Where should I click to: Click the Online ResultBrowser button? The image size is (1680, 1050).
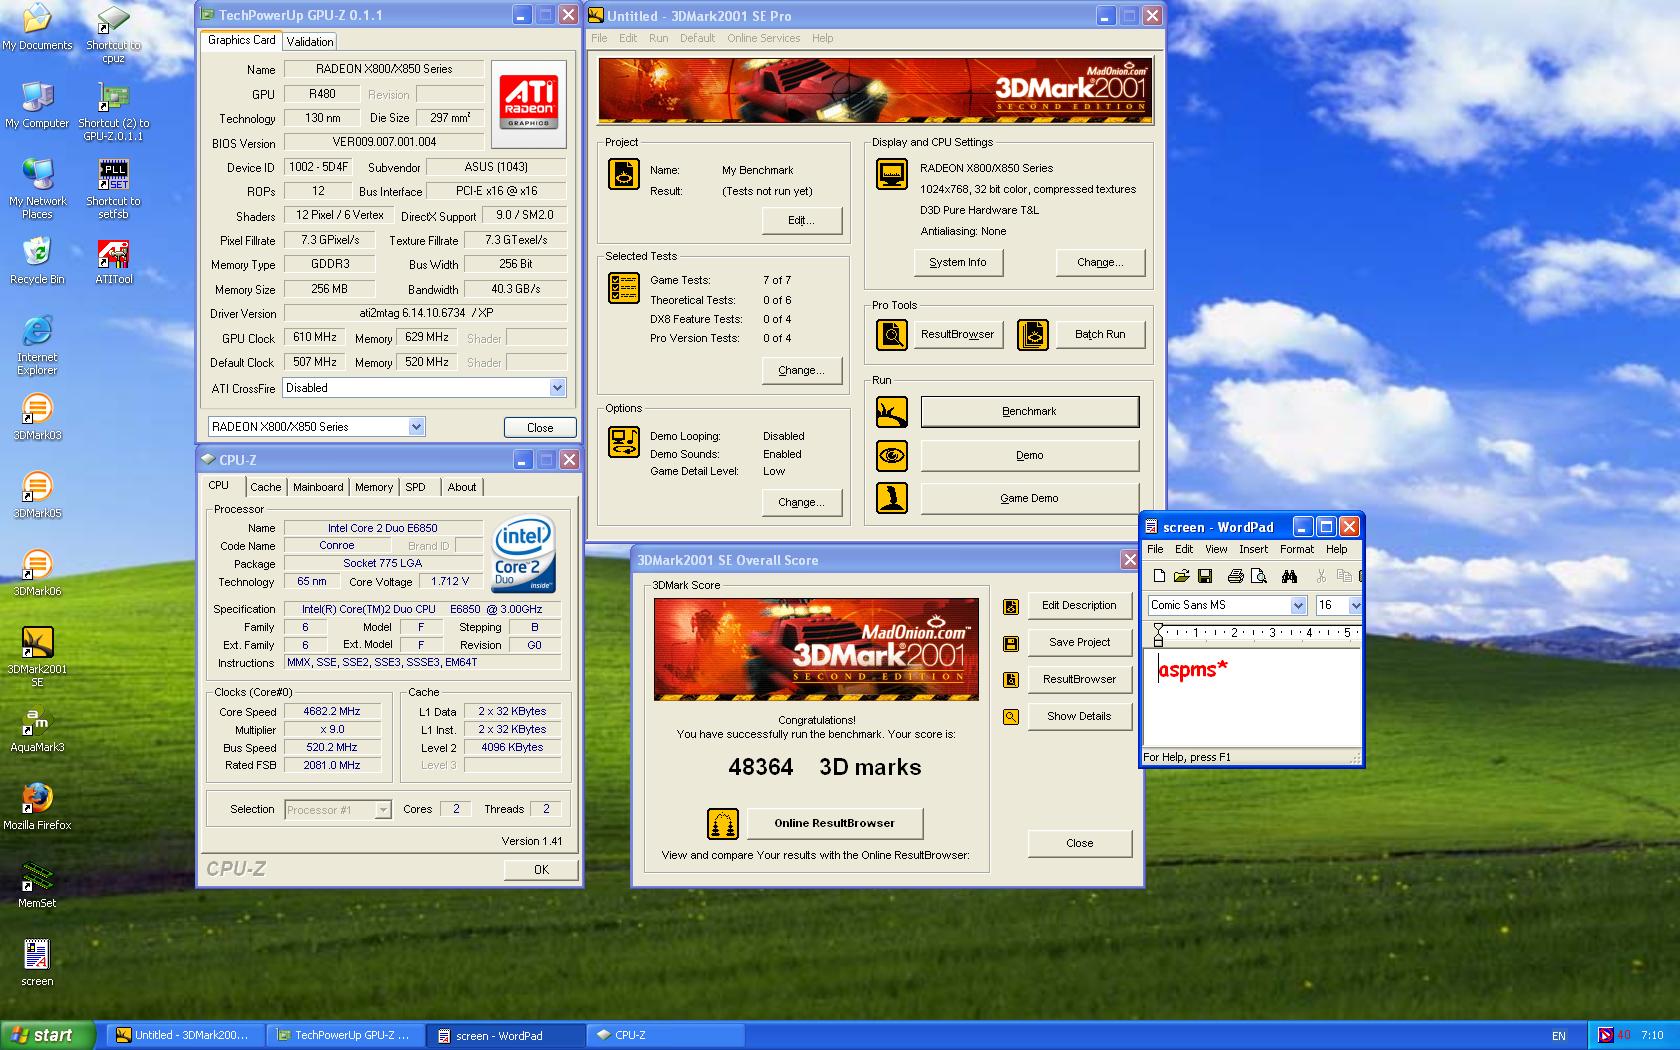[834, 823]
